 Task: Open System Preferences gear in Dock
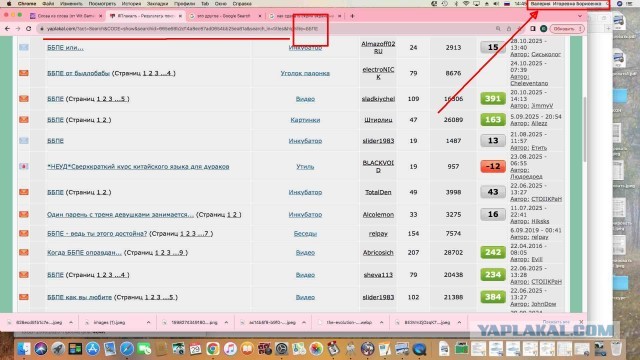pos(282,349)
